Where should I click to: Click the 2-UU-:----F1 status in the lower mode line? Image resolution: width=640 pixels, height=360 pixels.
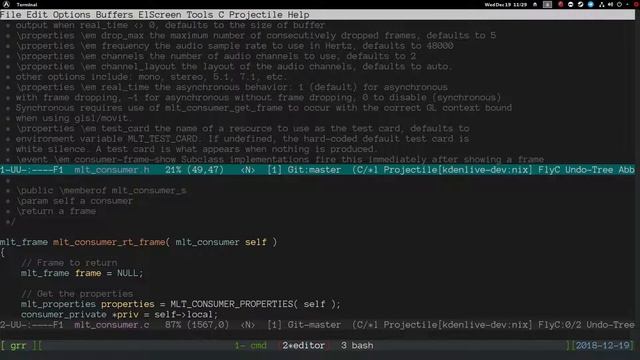(32, 325)
